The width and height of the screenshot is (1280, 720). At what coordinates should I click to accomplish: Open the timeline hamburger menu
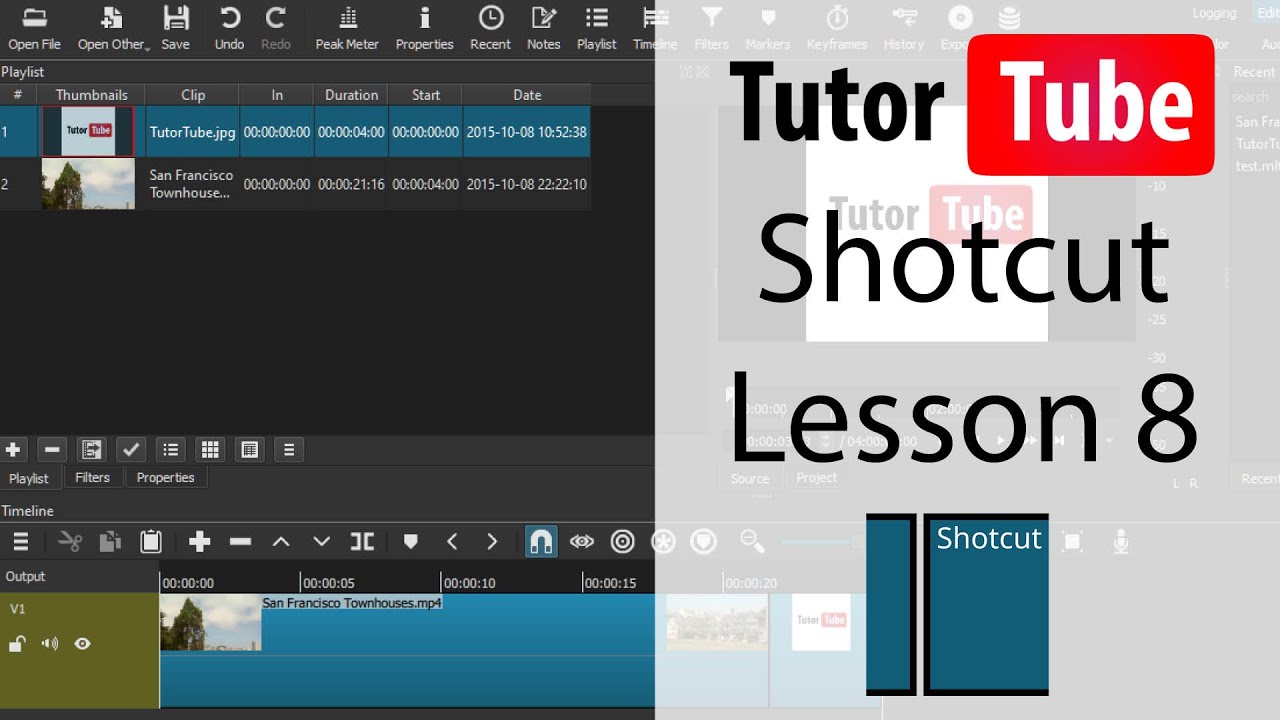coord(20,542)
